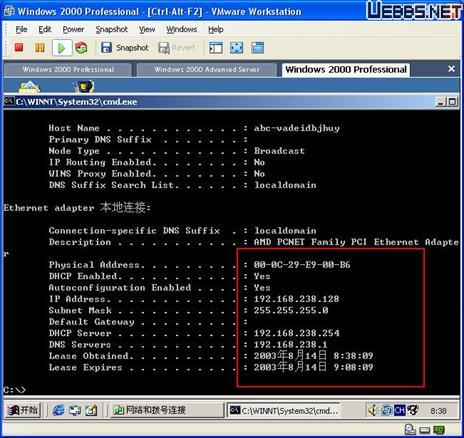Launch Internet Explorer from quick launch
The height and width of the screenshot is (438, 464).
pos(58,410)
